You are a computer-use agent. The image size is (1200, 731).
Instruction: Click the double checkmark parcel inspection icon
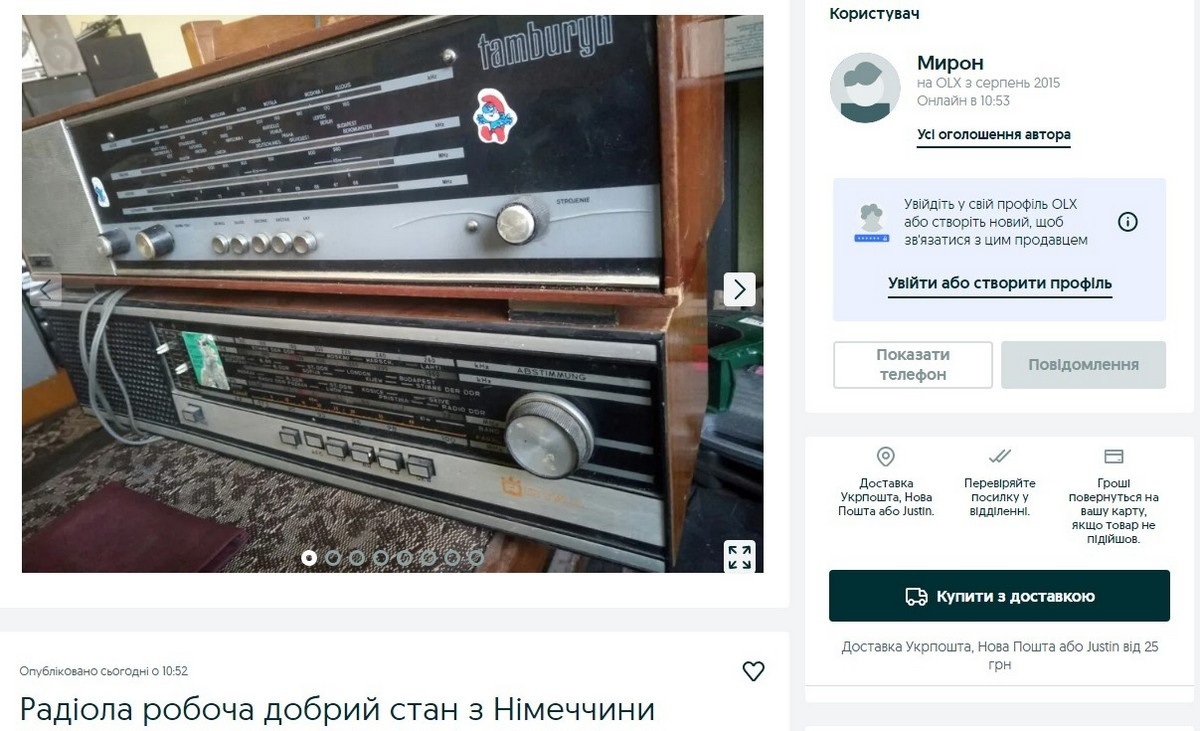coord(1000,457)
